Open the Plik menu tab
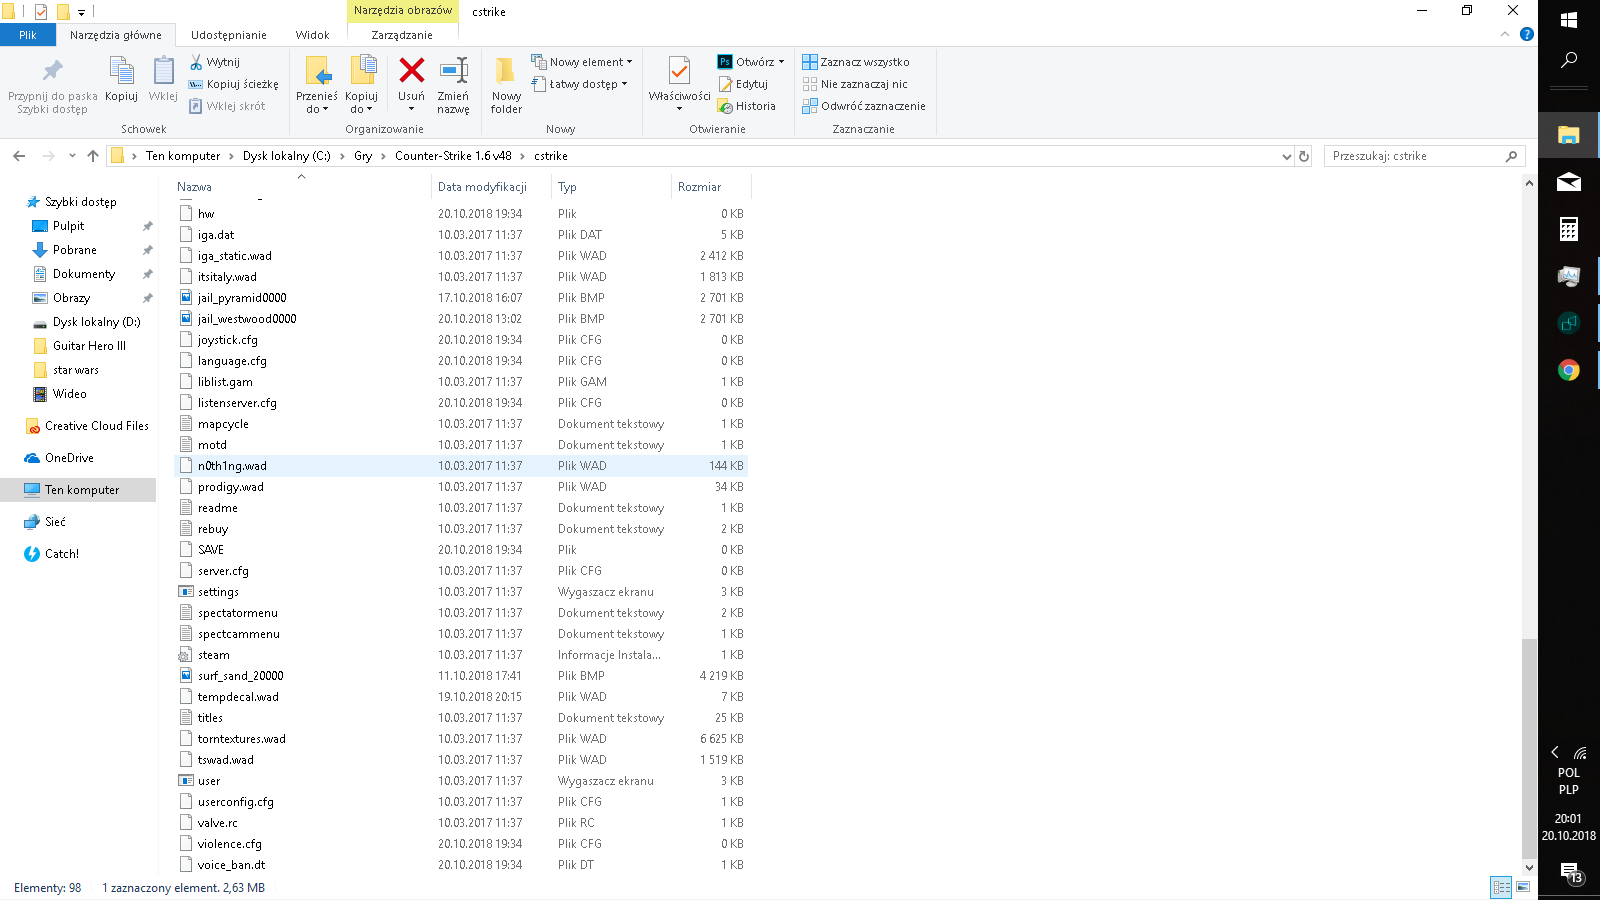Image resolution: width=1600 pixels, height=900 pixels. coord(28,35)
